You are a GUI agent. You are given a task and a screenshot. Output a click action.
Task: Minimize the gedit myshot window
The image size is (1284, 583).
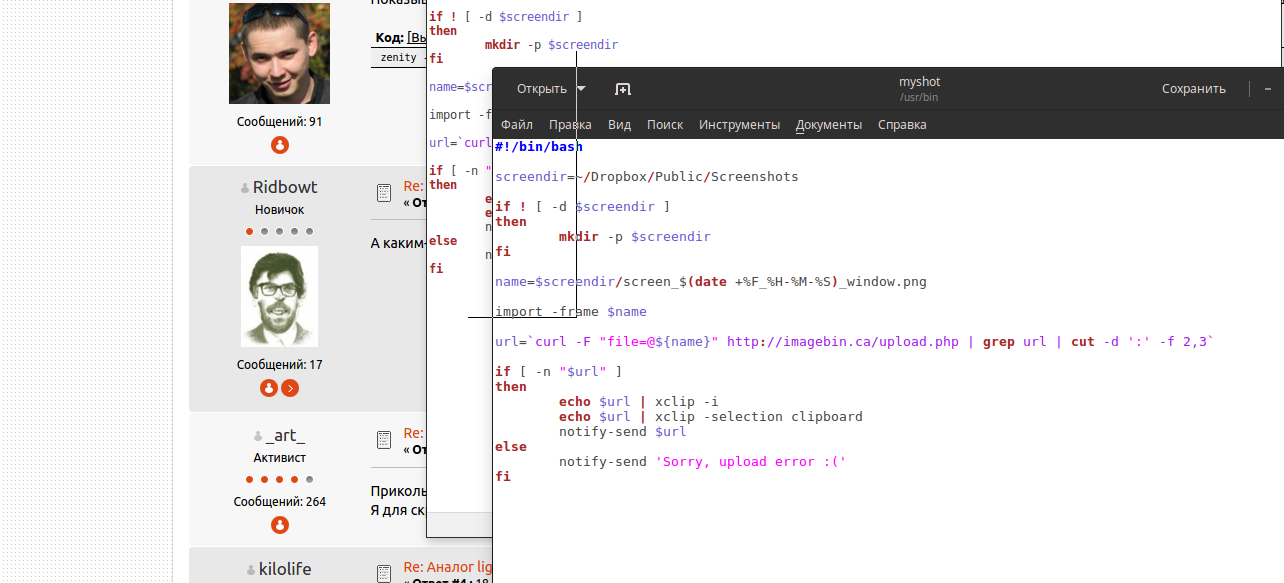[1268, 89]
